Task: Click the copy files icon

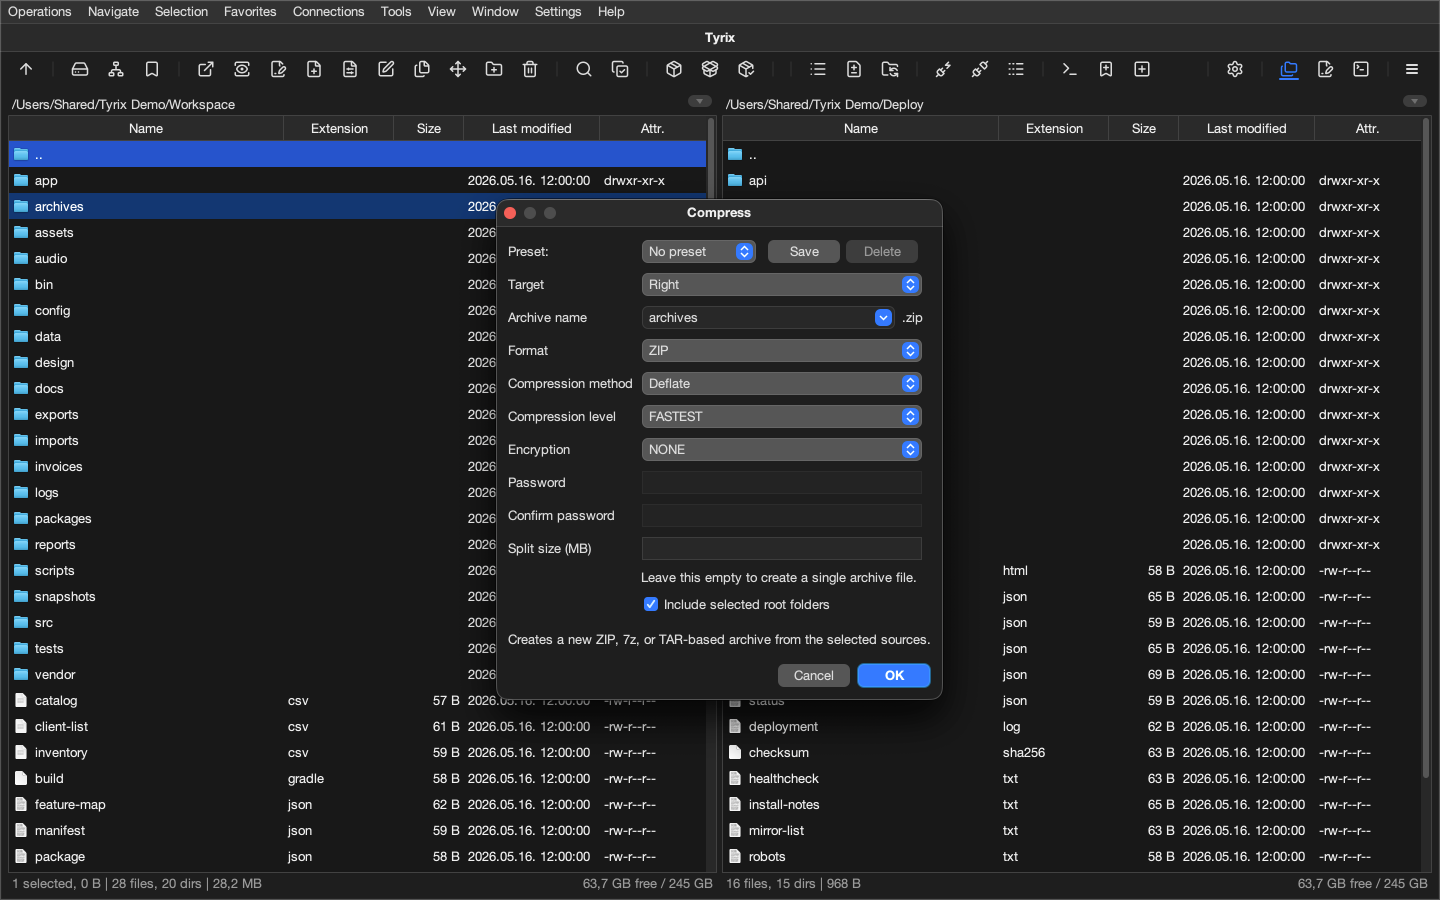Action: point(422,69)
